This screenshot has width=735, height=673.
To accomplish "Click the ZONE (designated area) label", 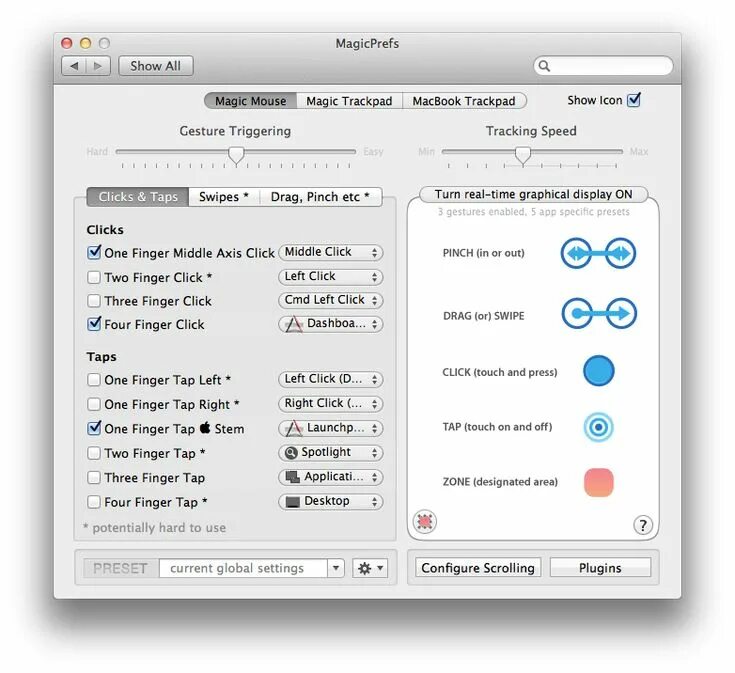I will [x=500, y=482].
